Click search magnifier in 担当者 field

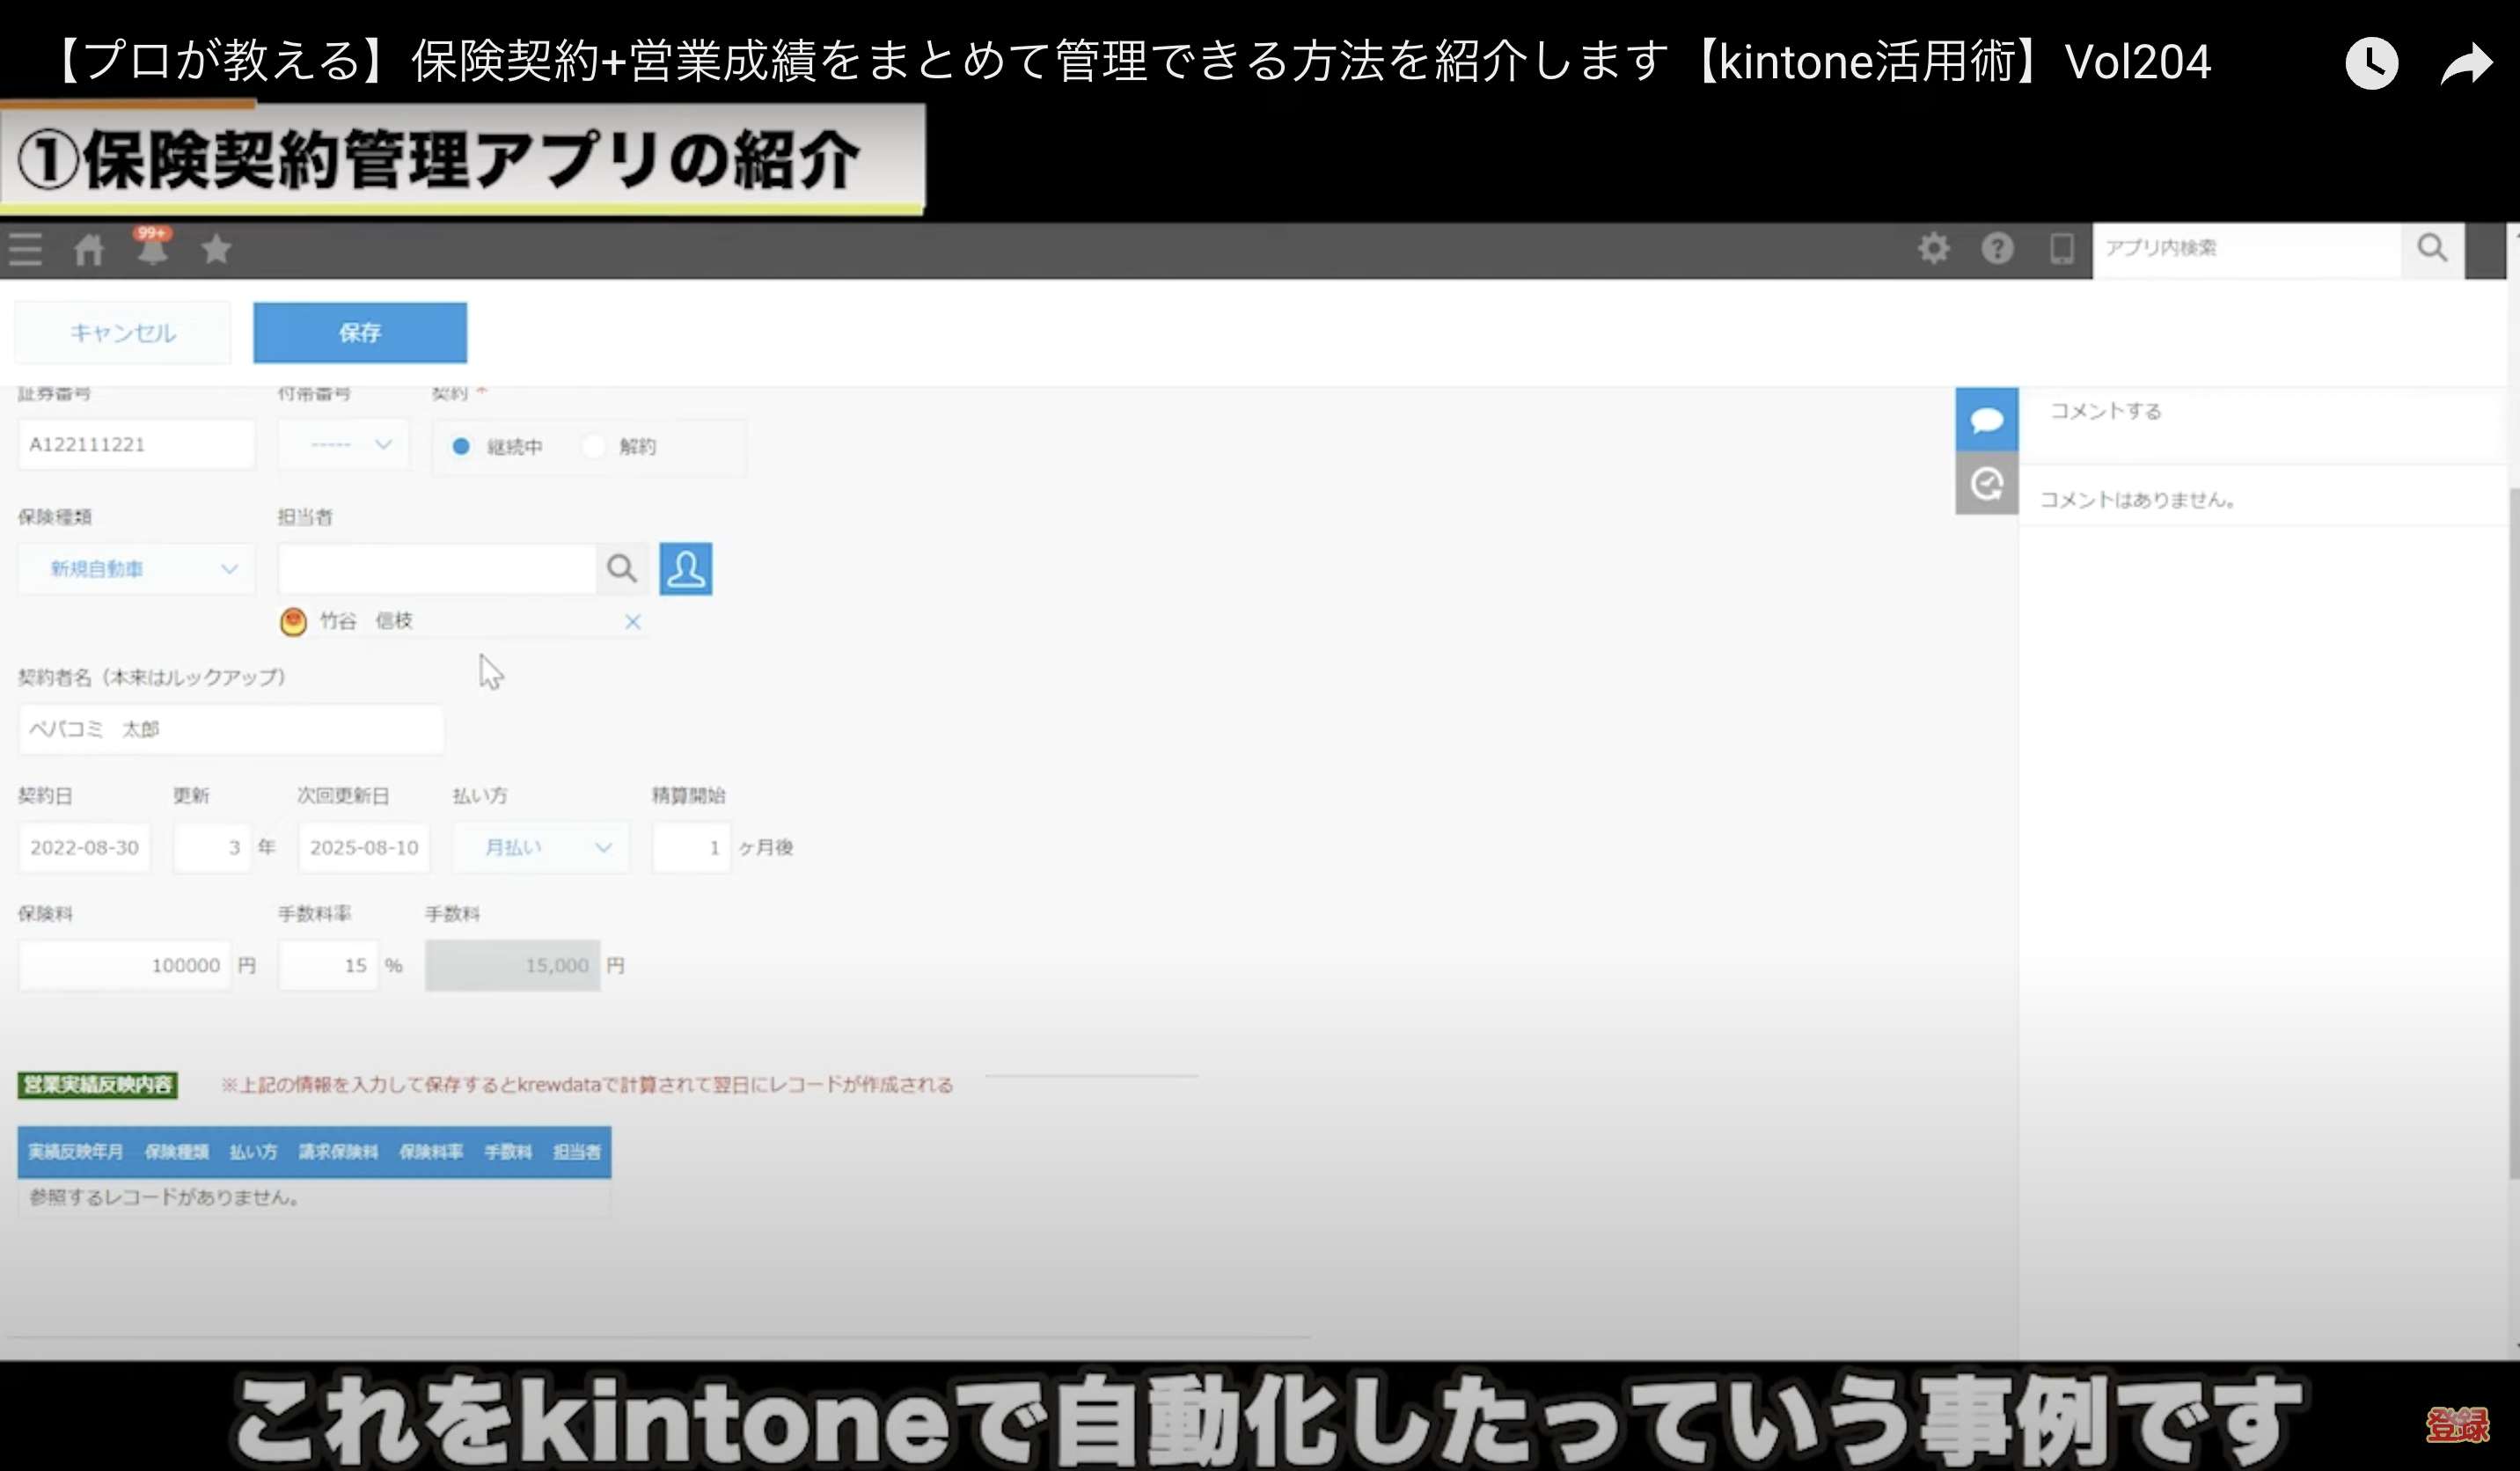pos(622,569)
